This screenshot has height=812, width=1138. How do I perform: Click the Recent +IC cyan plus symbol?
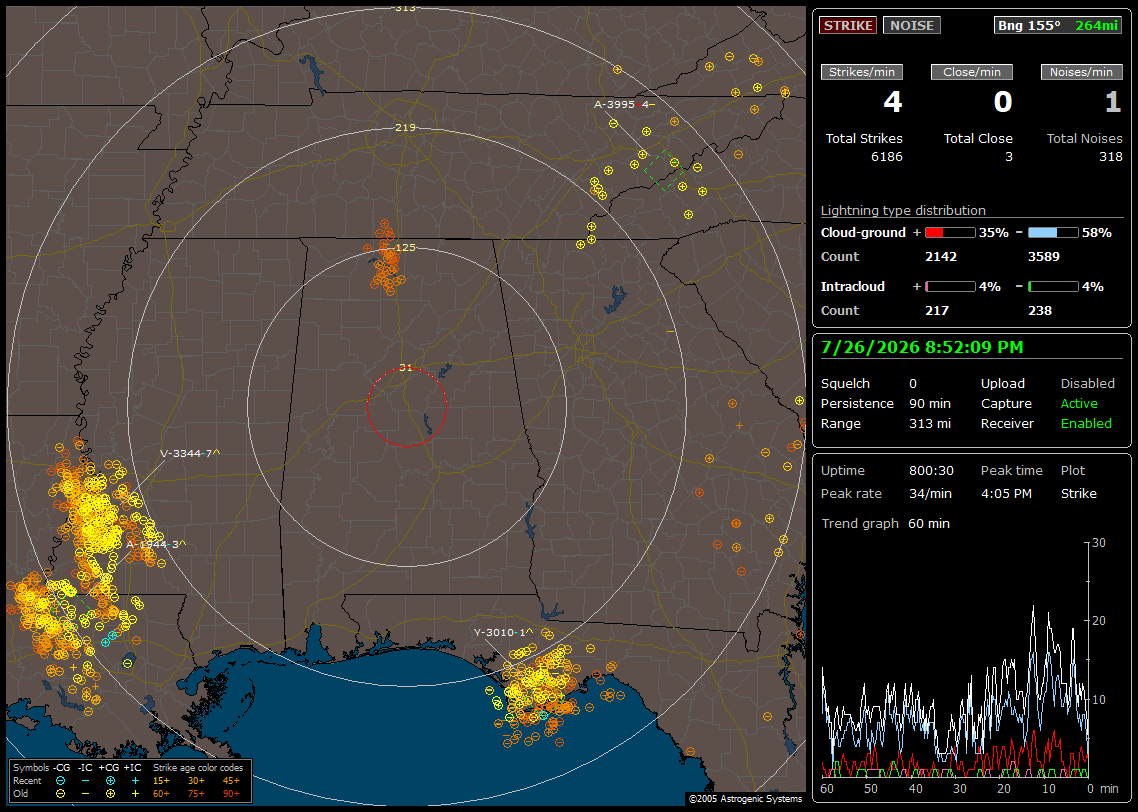[135, 781]
